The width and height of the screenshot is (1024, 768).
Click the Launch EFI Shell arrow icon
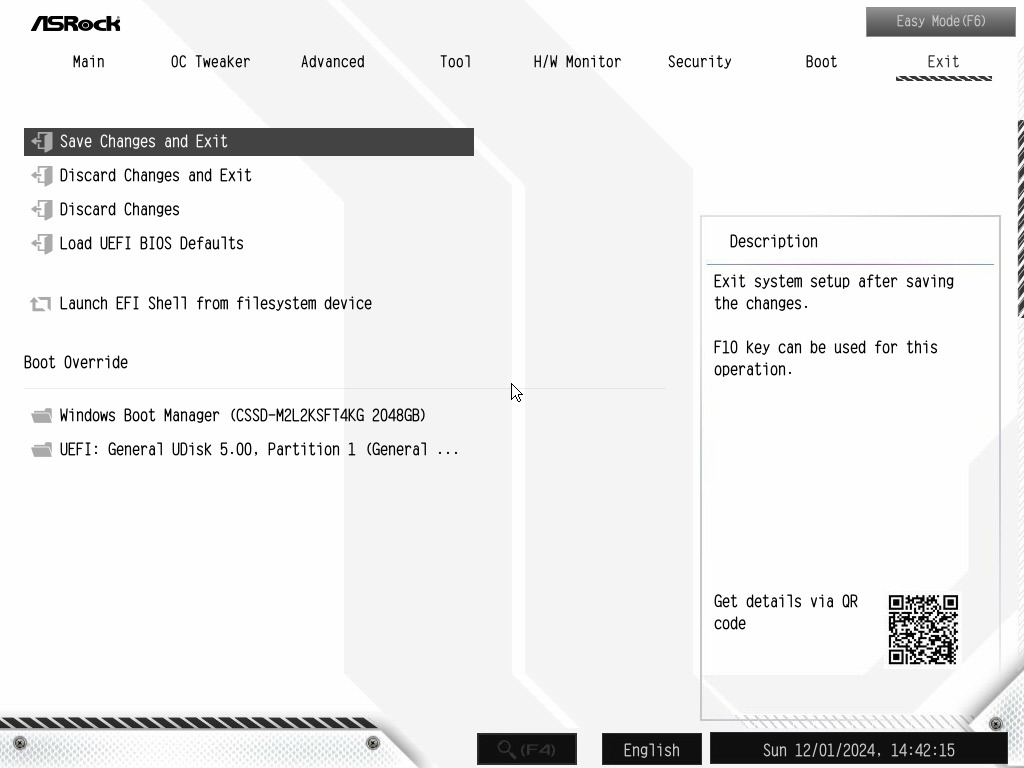pyautogui.click(x=40, y=304)
